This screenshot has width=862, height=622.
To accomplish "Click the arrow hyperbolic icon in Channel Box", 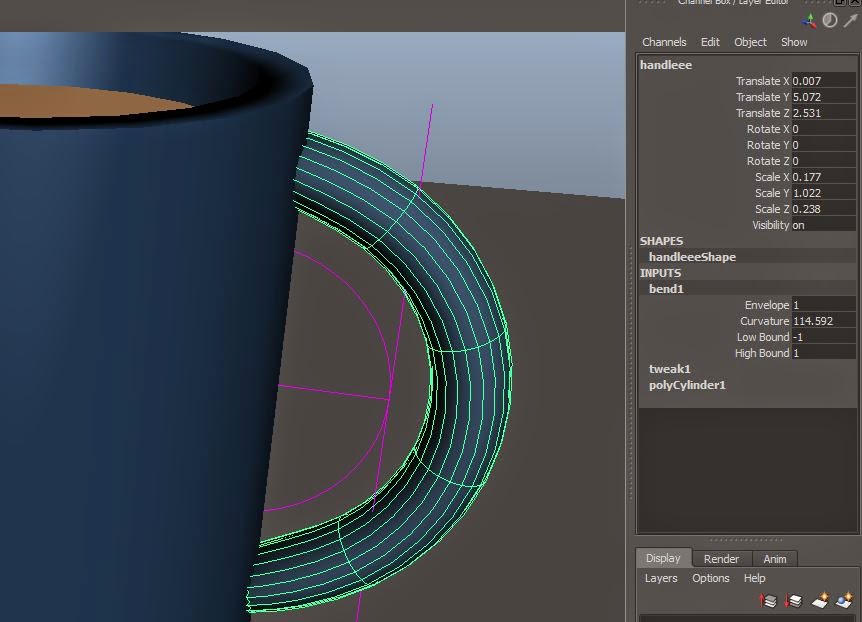I will point(850,20).
